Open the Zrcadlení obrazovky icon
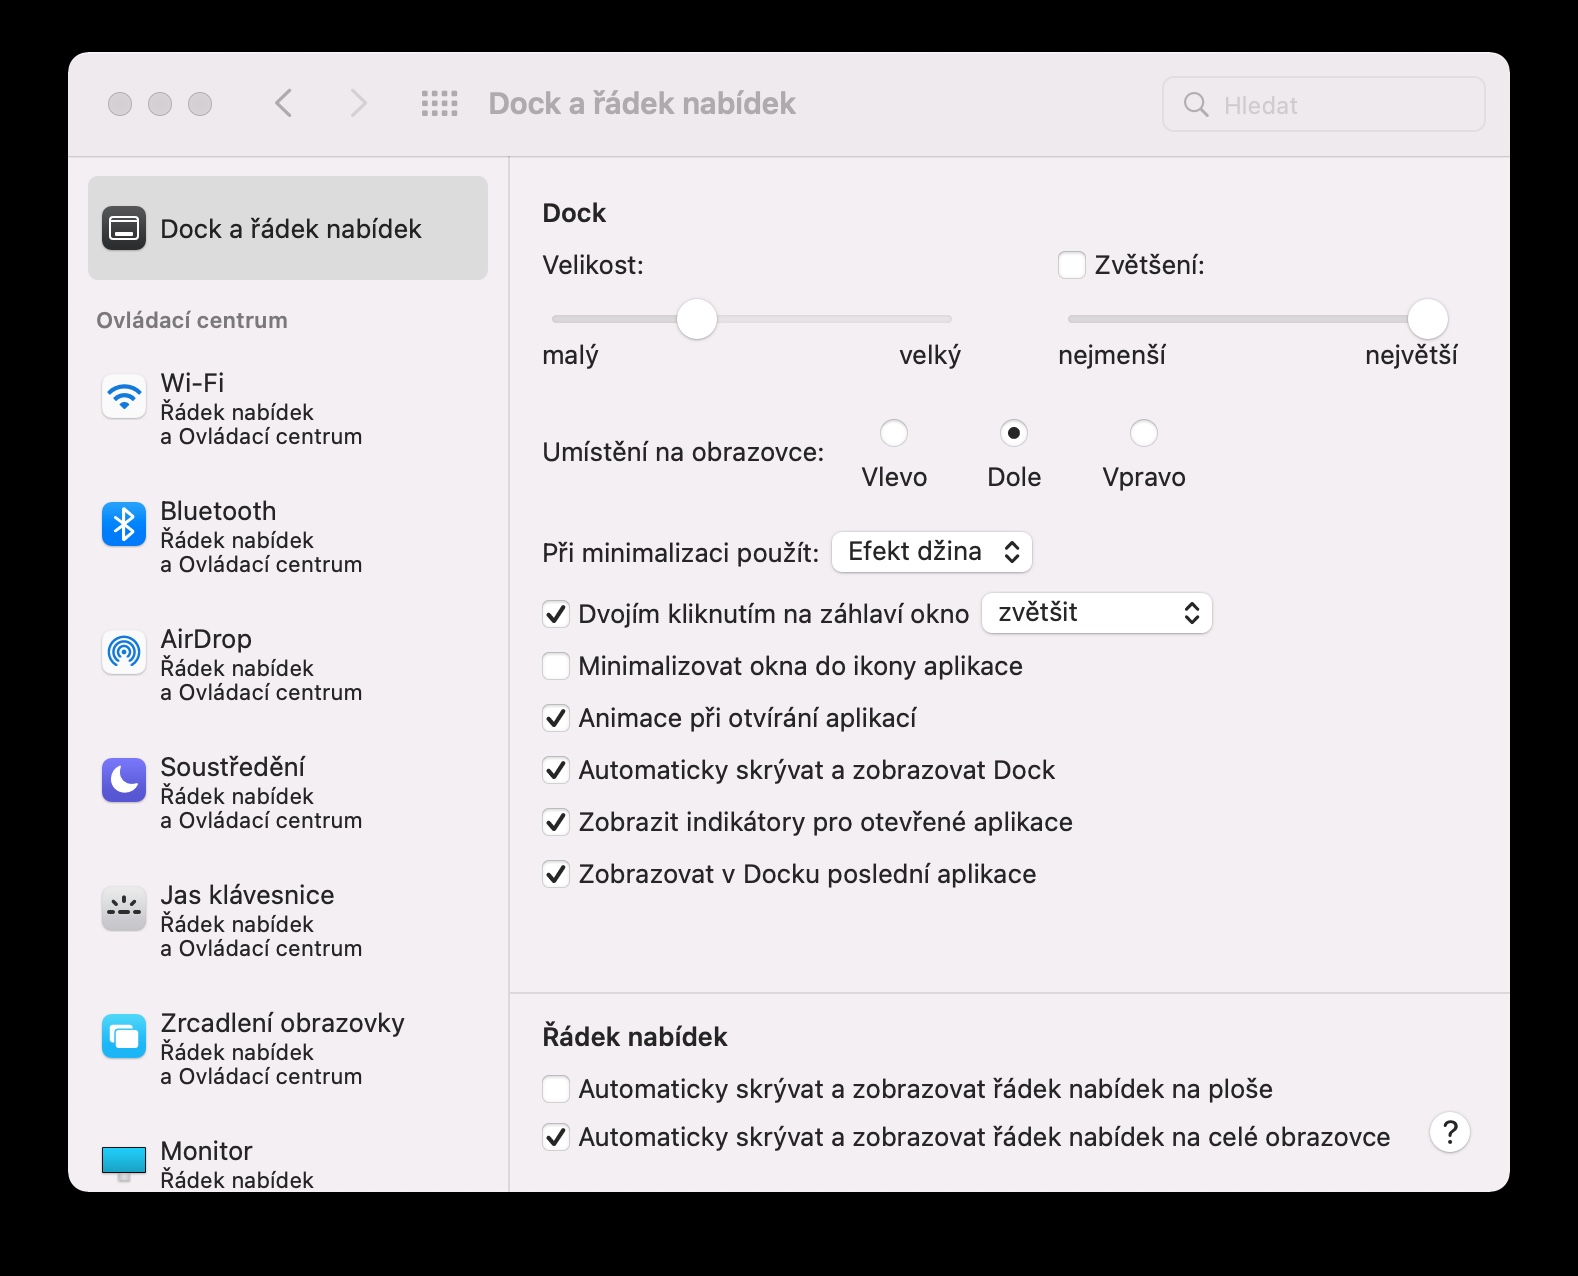 [124, 1036]
